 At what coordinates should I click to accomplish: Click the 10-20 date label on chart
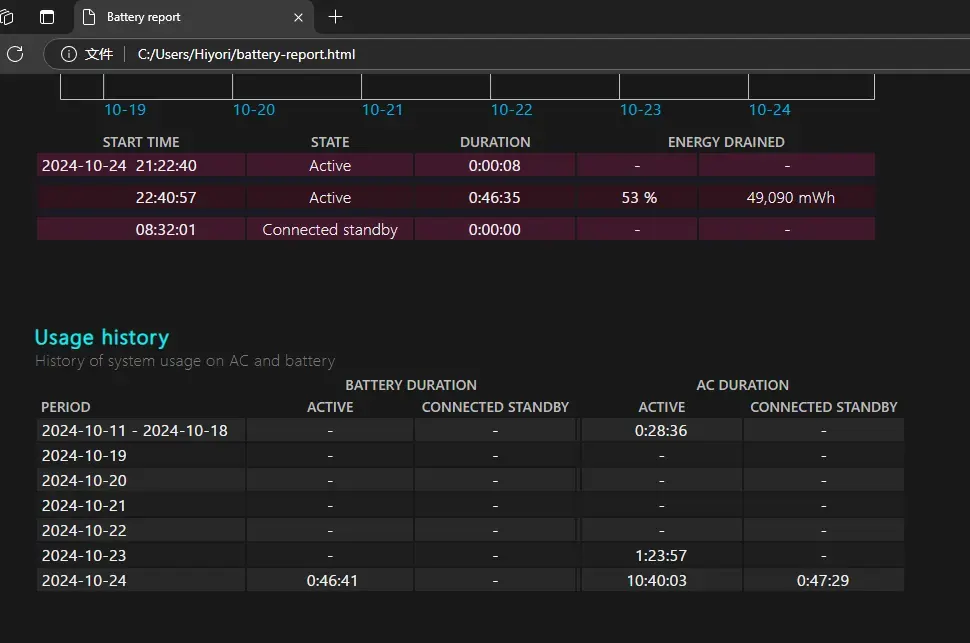pyautogui.click(x=254, y=110)
